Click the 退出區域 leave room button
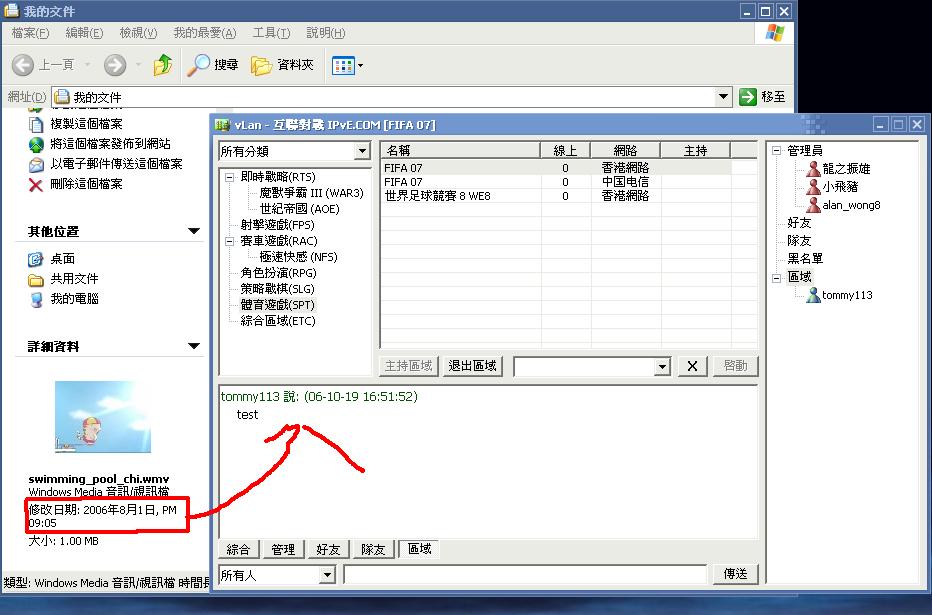The height and width of the screenshot is (615, 932). click(473, 366)
